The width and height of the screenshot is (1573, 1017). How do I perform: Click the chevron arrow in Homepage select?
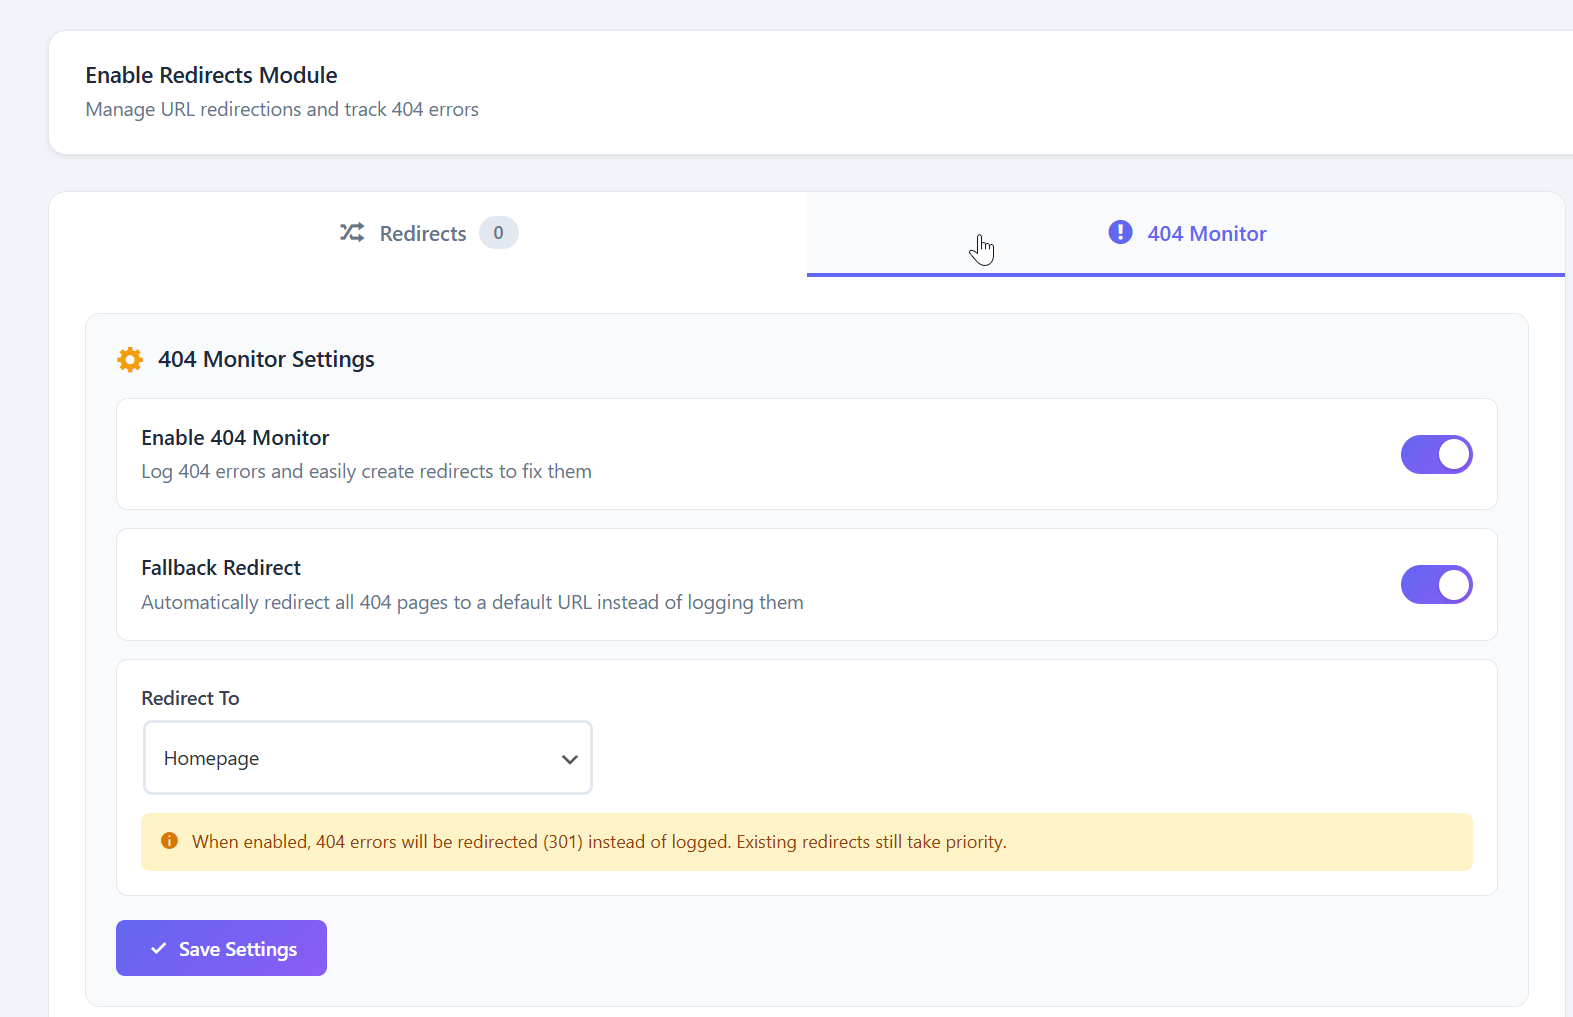tap(570, 759)
